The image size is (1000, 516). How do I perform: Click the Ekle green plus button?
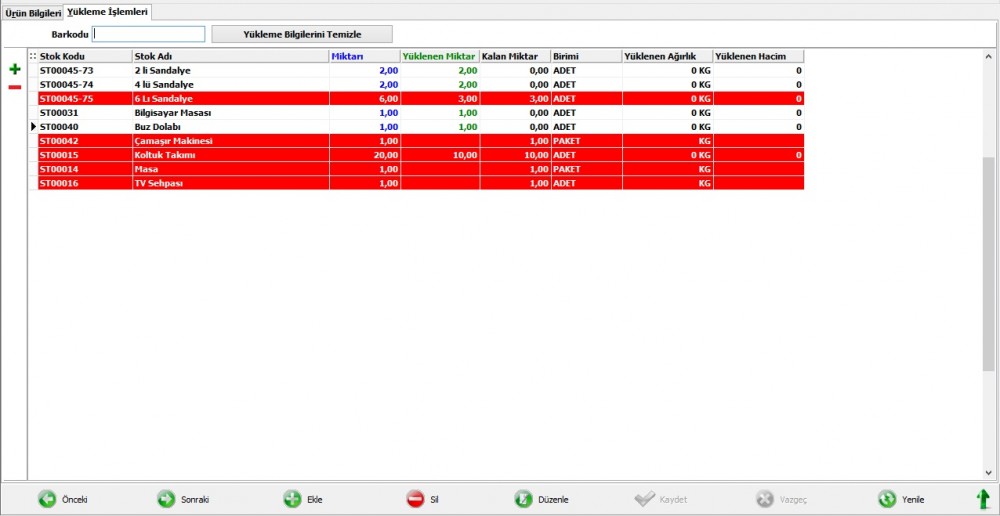pos(292,499)
